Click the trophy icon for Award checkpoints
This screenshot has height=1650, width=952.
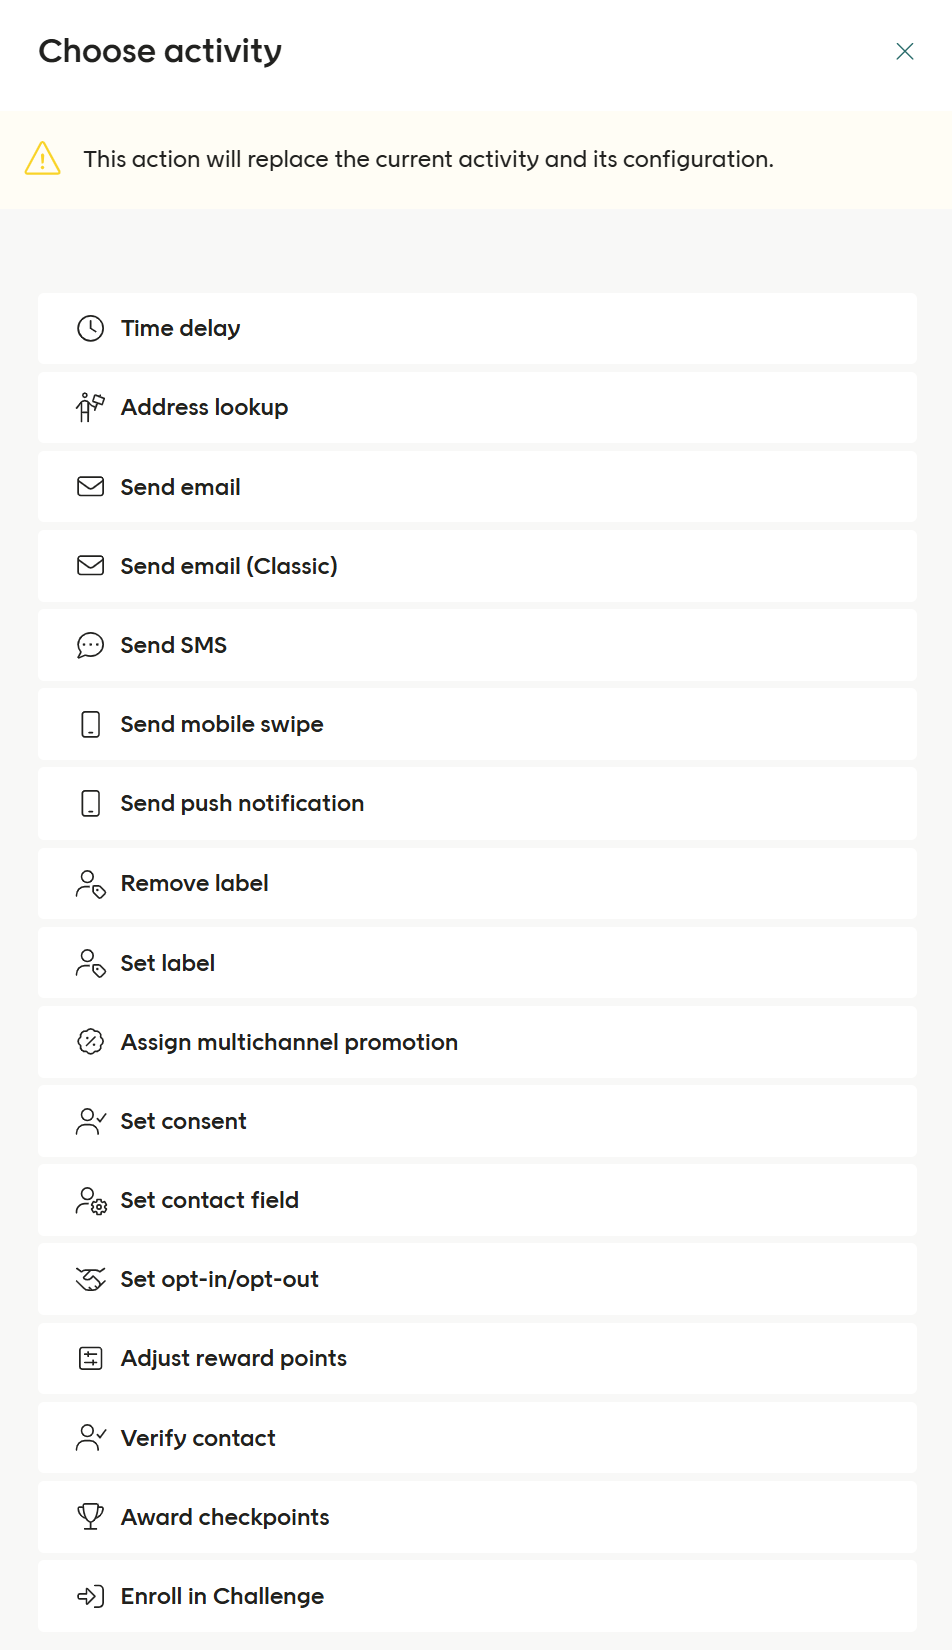coord(90,1517)
